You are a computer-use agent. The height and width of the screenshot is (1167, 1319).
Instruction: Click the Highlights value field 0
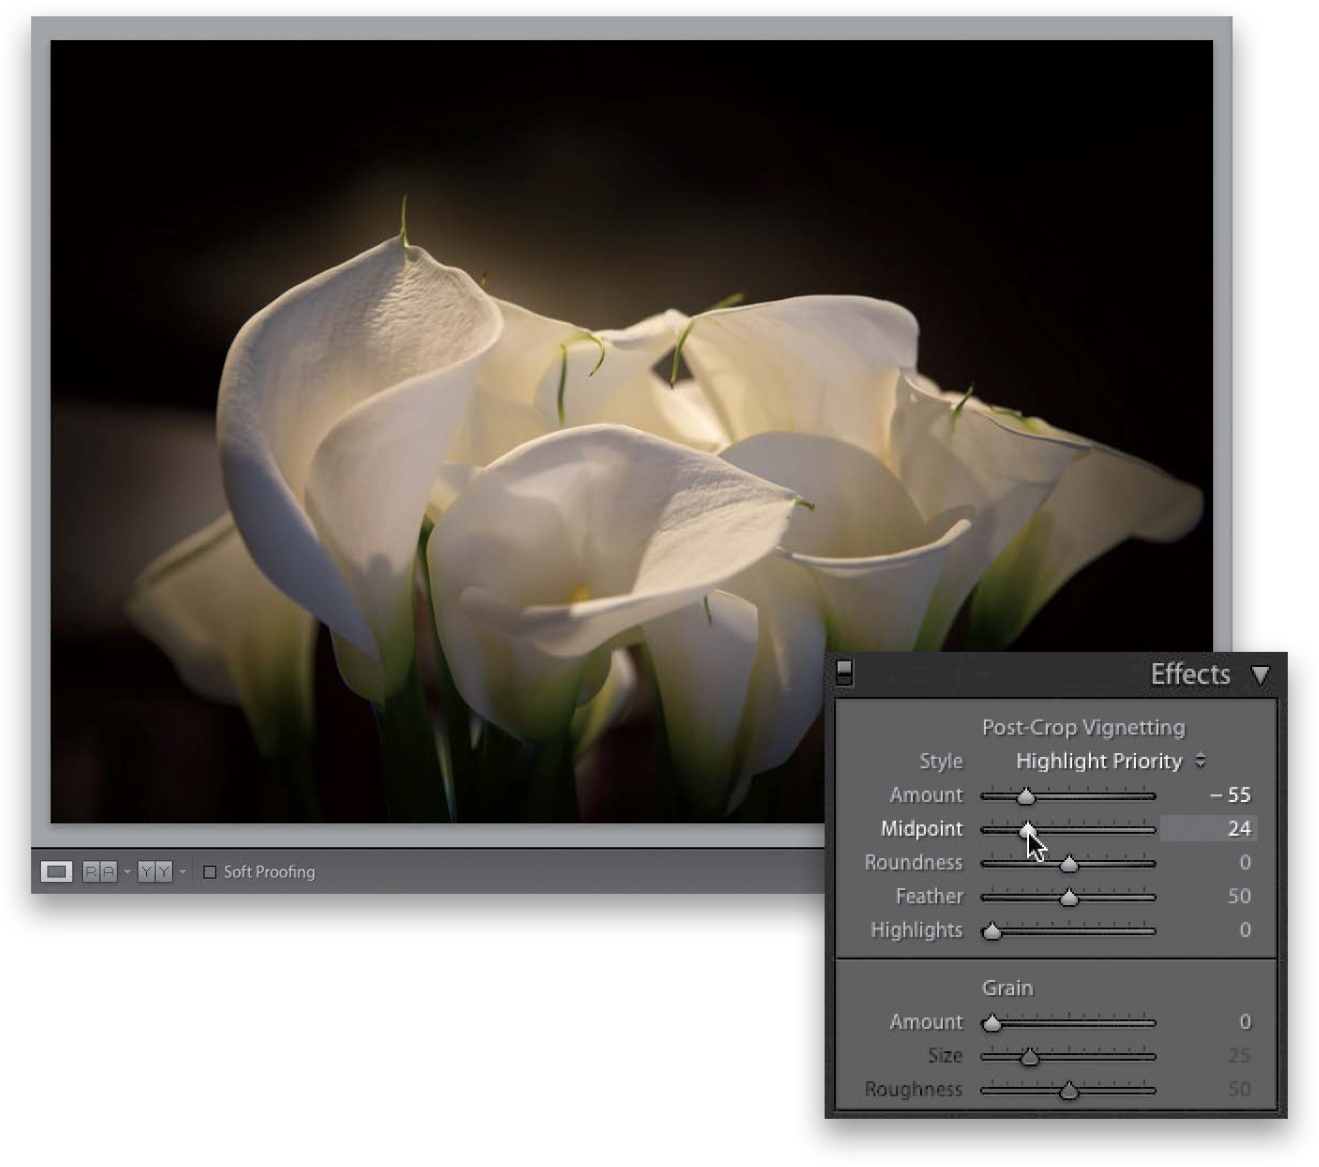click(1245, 930)
